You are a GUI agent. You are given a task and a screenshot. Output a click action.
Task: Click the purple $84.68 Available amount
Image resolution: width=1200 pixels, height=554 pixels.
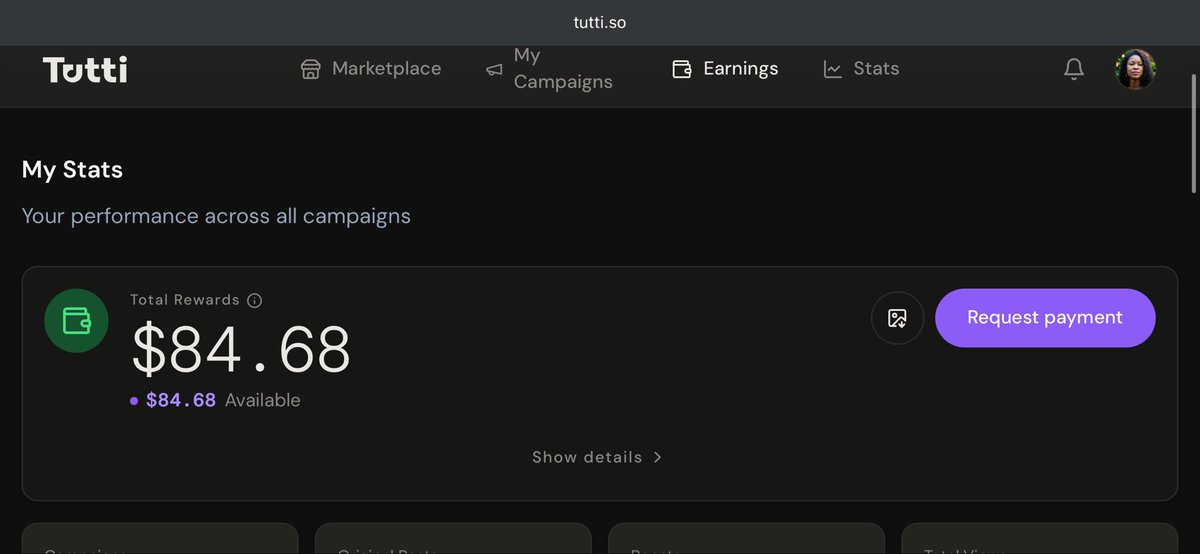tap(181, 400)
